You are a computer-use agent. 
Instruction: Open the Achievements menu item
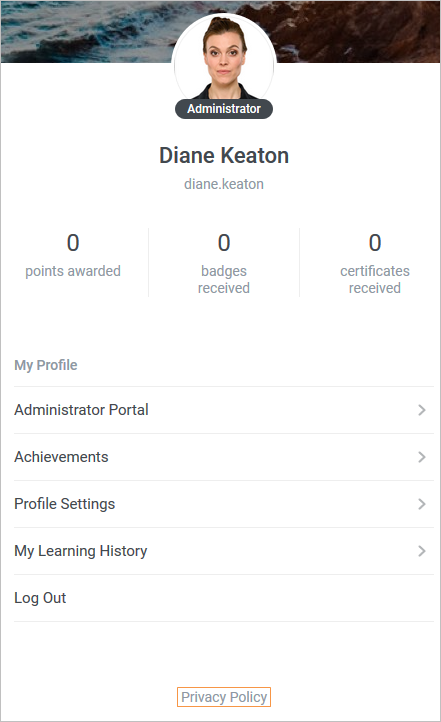pos(224,457)
